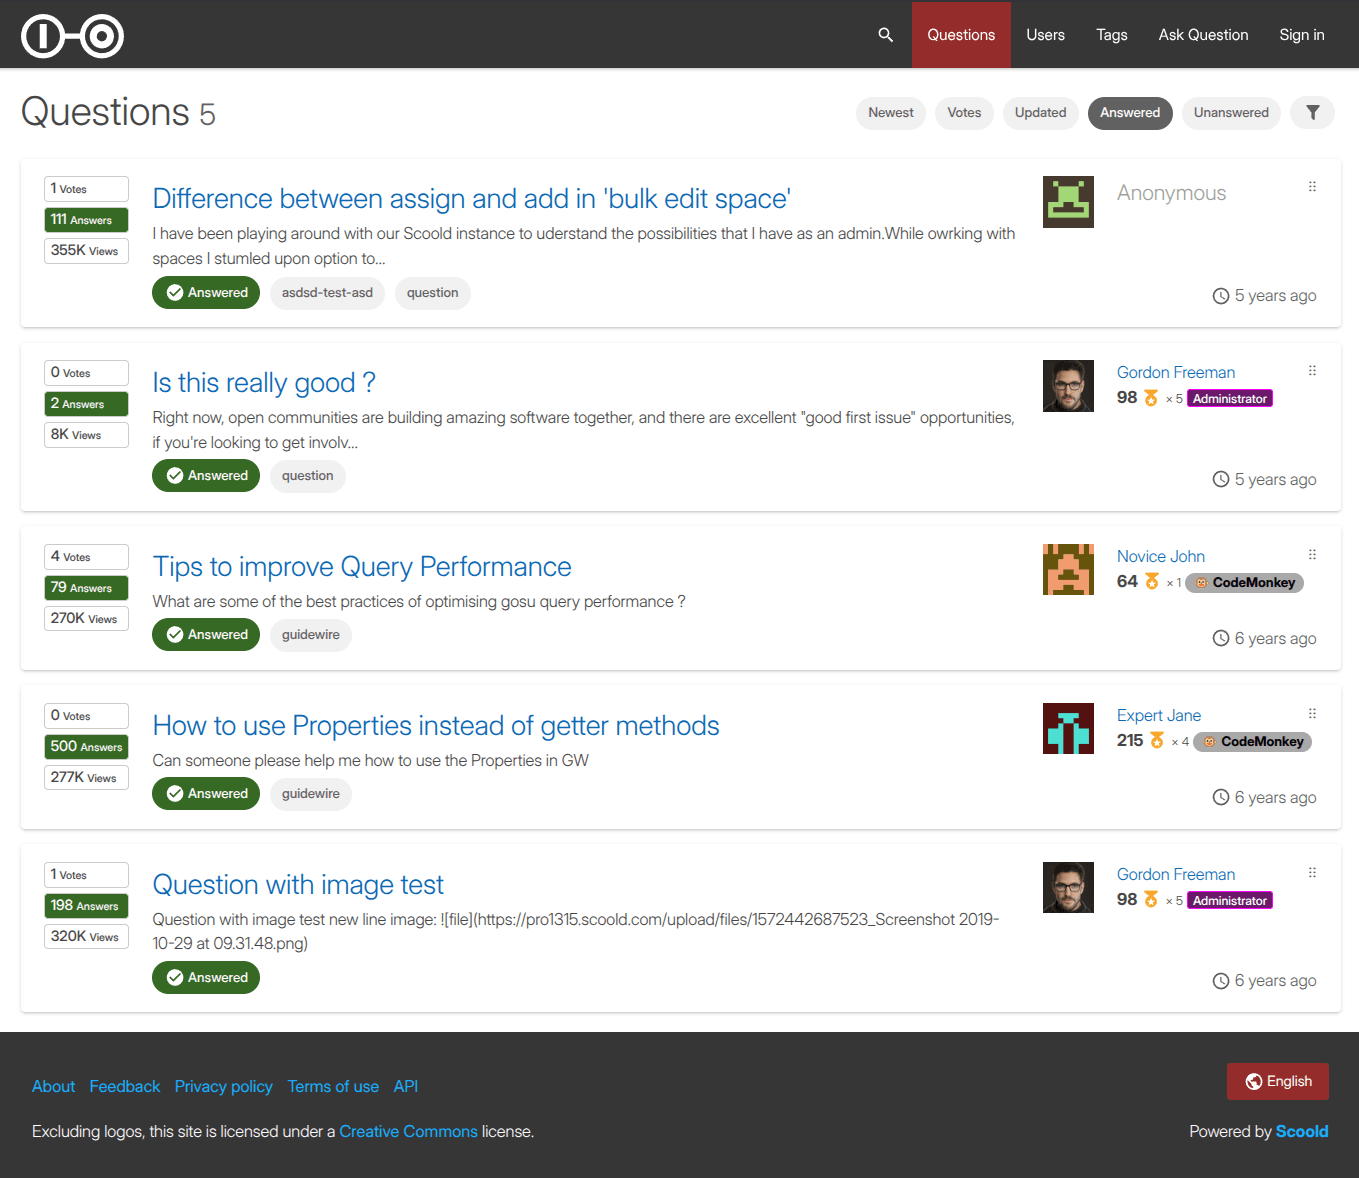The height and width of the screenshot is (1178, 1359).
Task: Click Gordon Freeman's avatar on first post
Action: [1068, 386]
